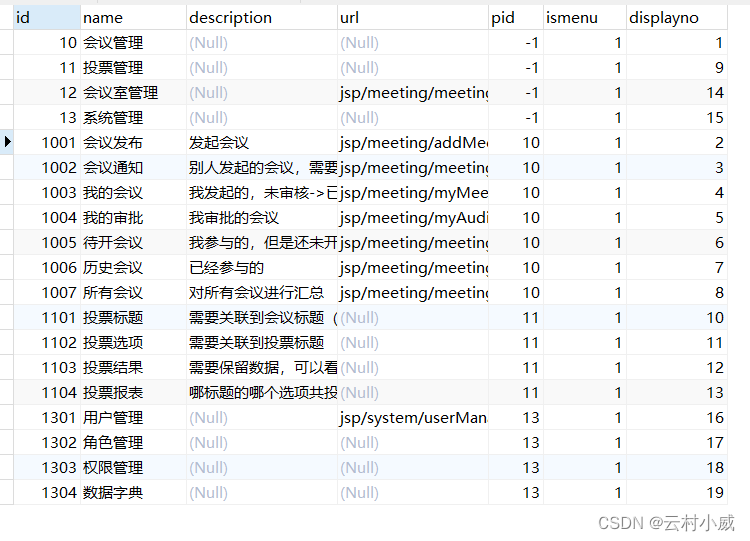Click the ismenu column header
750x541 pixels.
click(585, 18)
